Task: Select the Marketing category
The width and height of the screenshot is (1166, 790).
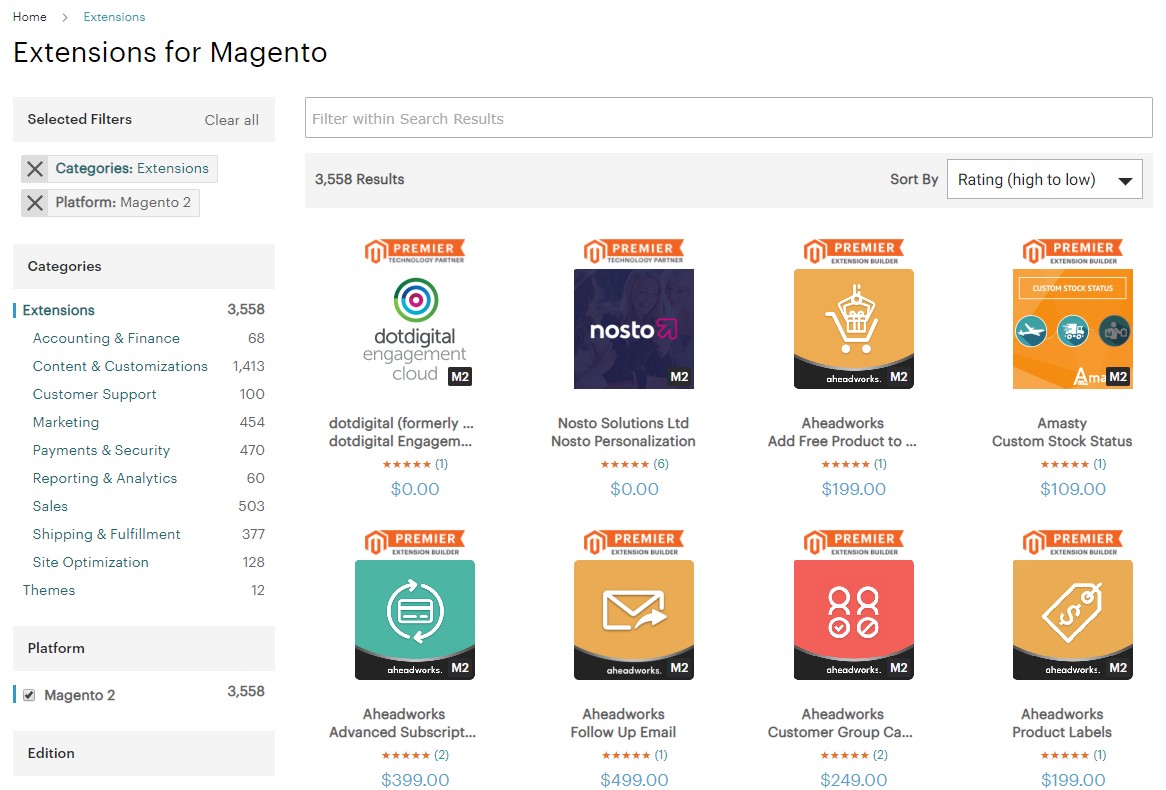Action: [x=66, y=422]
